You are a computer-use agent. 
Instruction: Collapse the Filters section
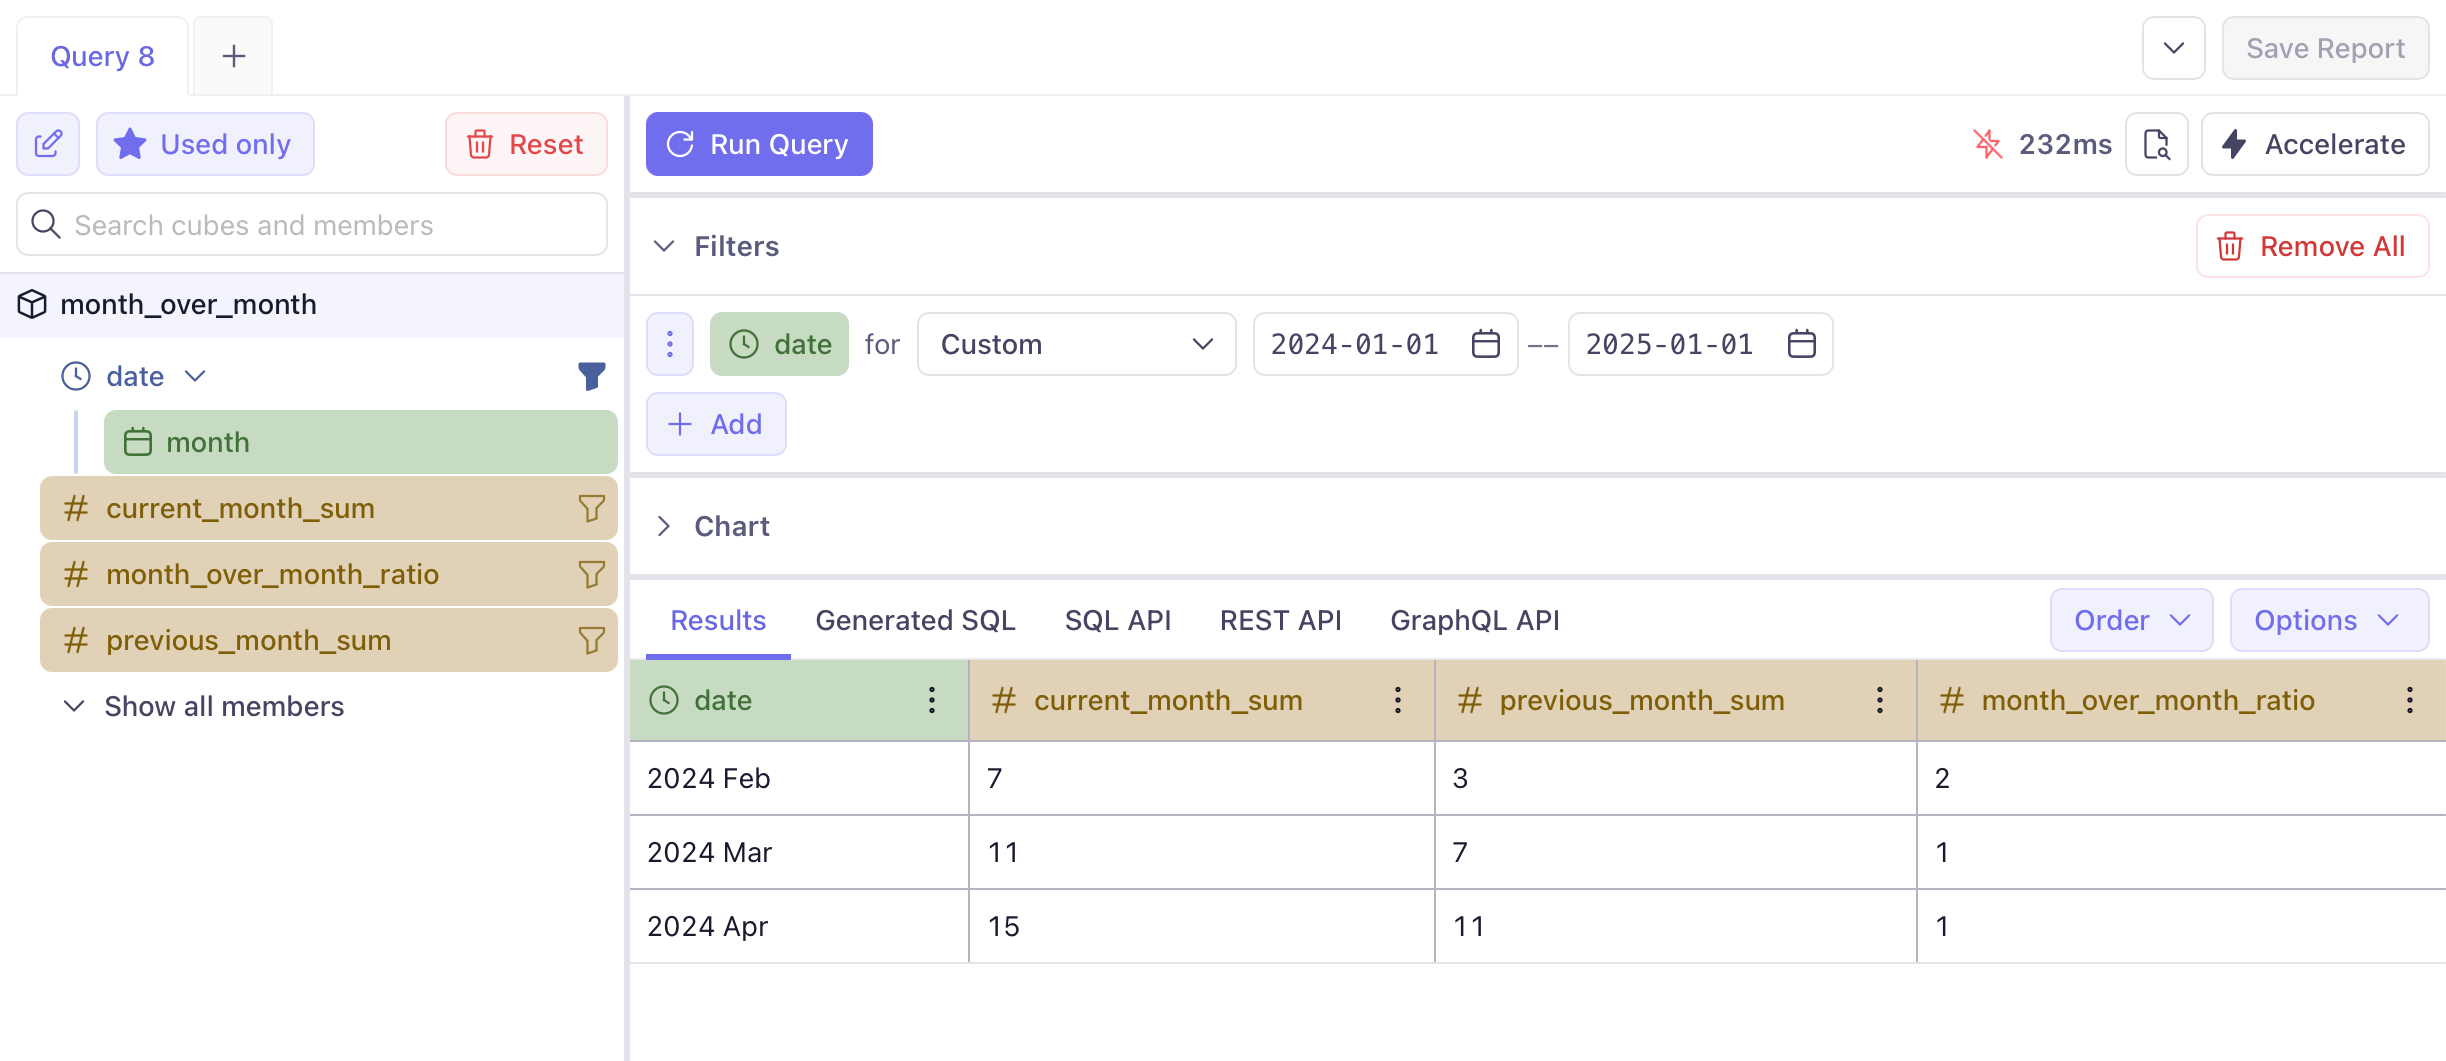[x=664, y=246]
